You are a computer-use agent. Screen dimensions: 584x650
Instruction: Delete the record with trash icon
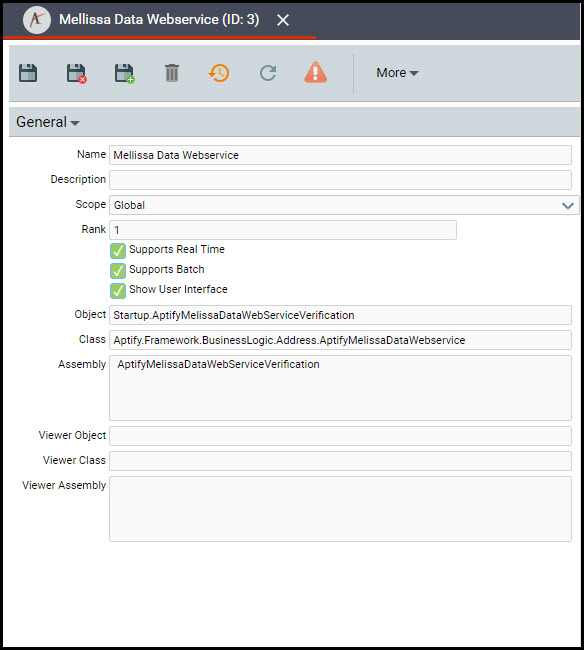point(172,73)
